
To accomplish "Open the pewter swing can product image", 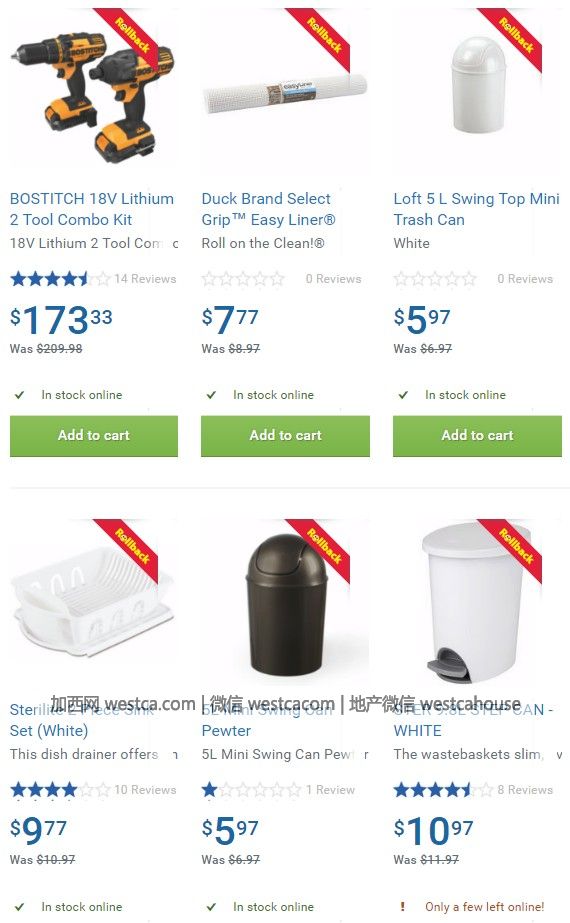I will click(286, 603).
